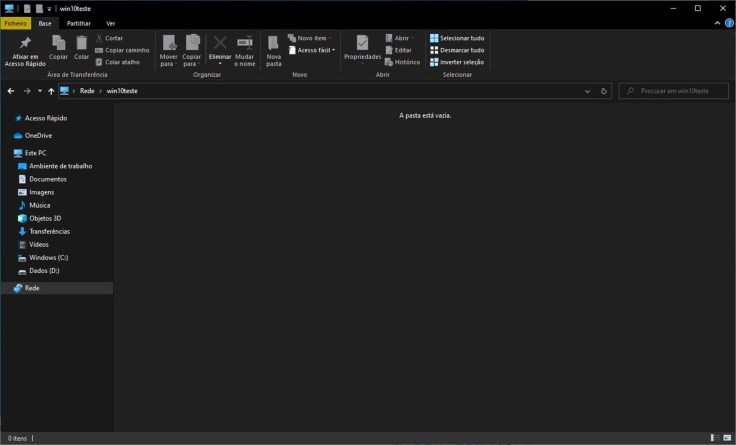Image resolution: width=736 pixels, height=445 pixels.
Task: Switch to the Partilhar ribbon tab
Action: point(78,23)
